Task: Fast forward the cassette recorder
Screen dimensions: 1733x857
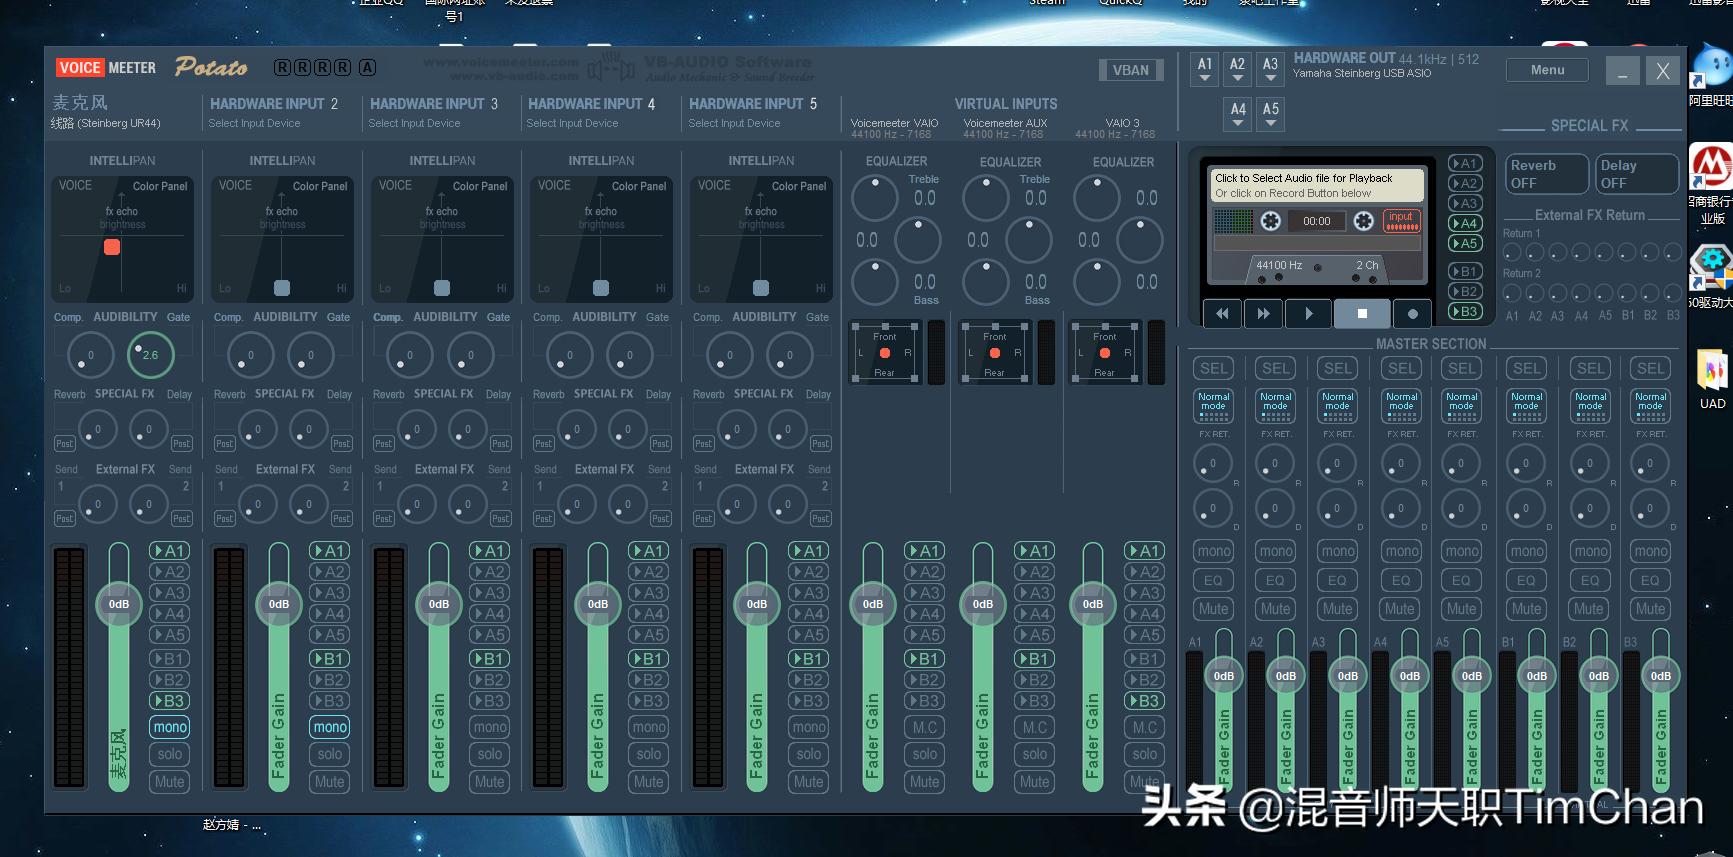Action: coord(1263,313)
